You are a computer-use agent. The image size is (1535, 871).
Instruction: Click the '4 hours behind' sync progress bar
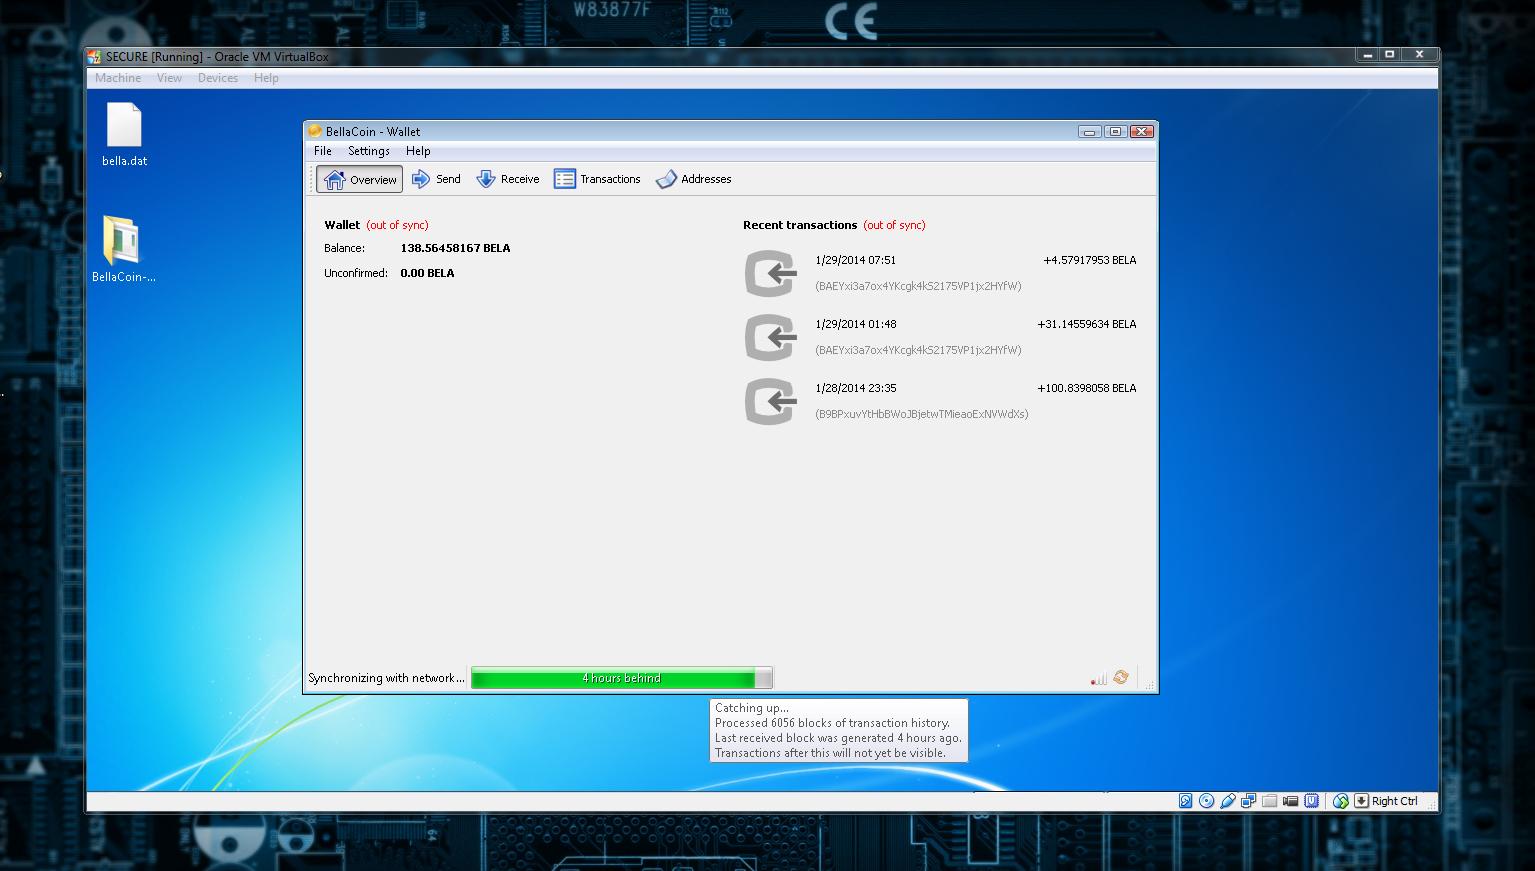pyautogui.click(x=622, y=678)
